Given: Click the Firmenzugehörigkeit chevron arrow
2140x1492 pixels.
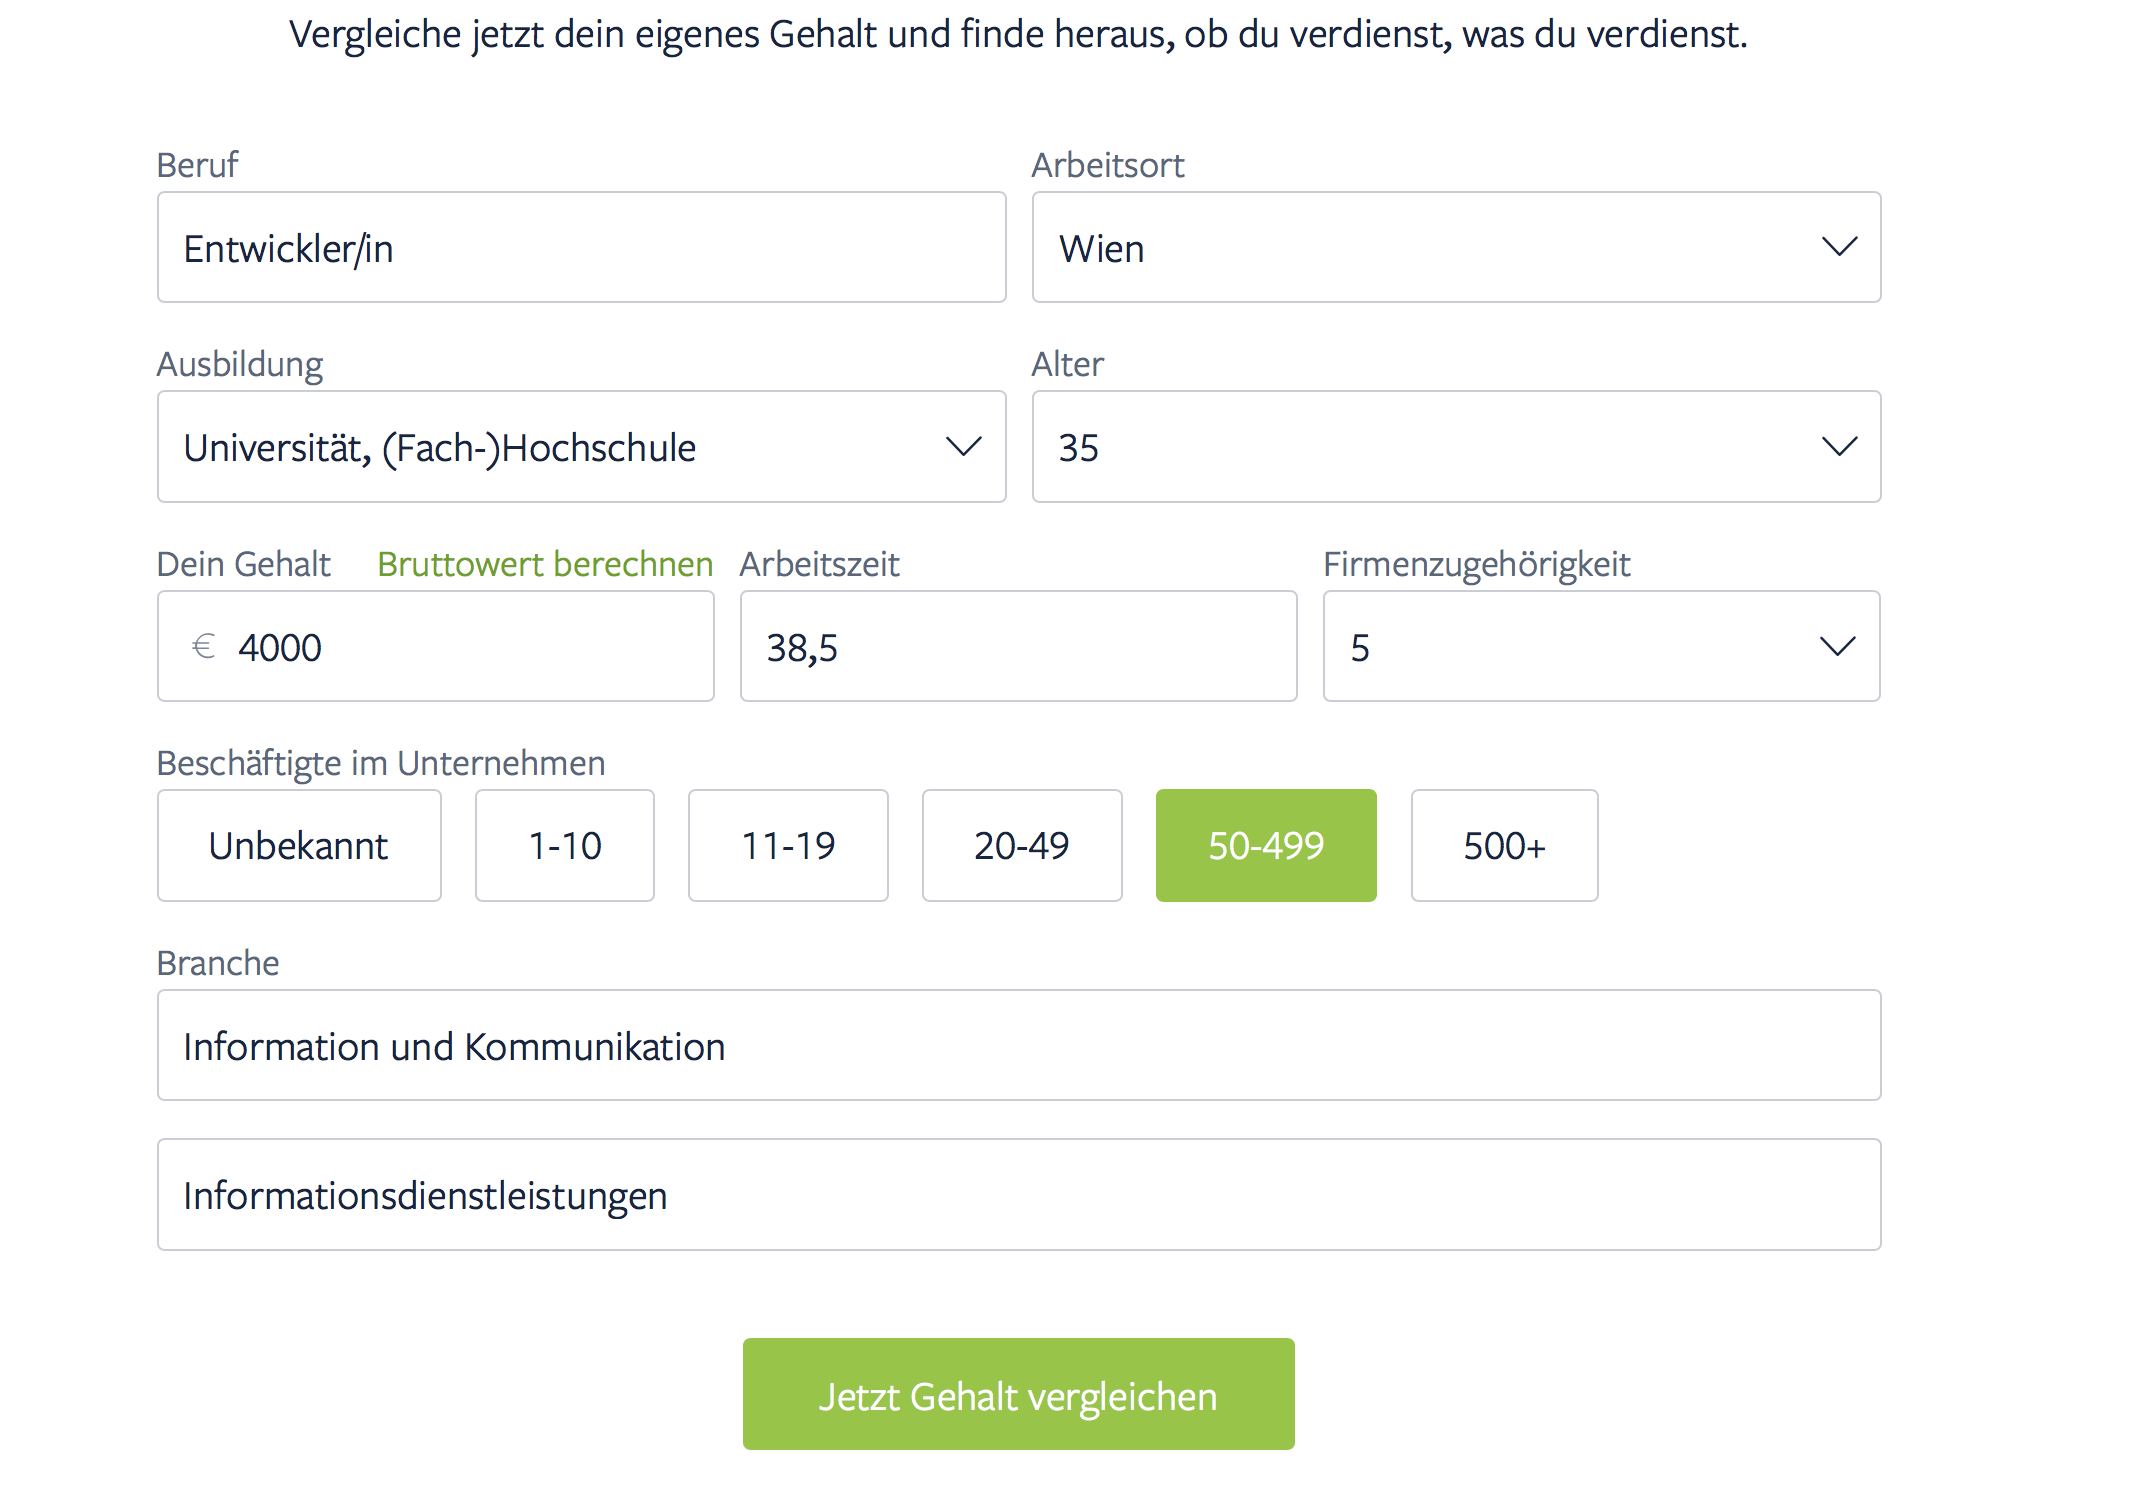Looking at the screenshot, I should coord(1838,646).
